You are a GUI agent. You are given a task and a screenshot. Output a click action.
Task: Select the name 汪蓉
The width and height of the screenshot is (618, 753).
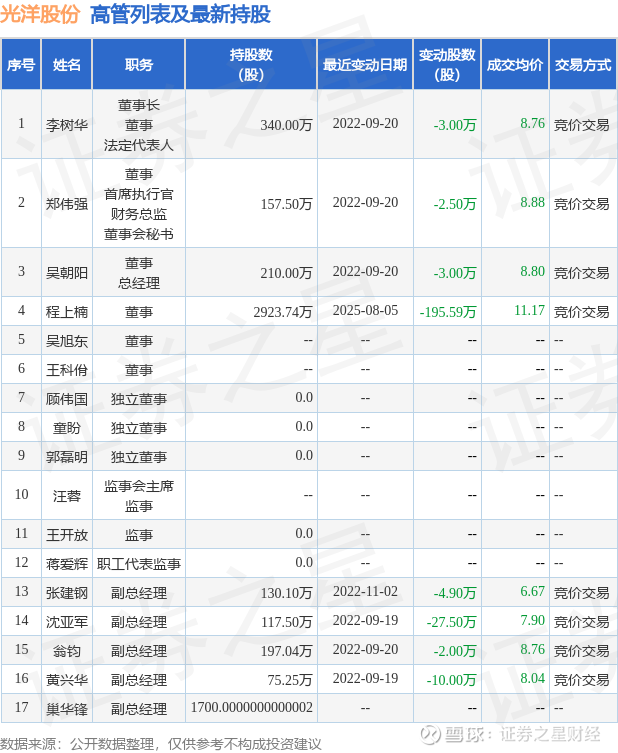point(67,496)
